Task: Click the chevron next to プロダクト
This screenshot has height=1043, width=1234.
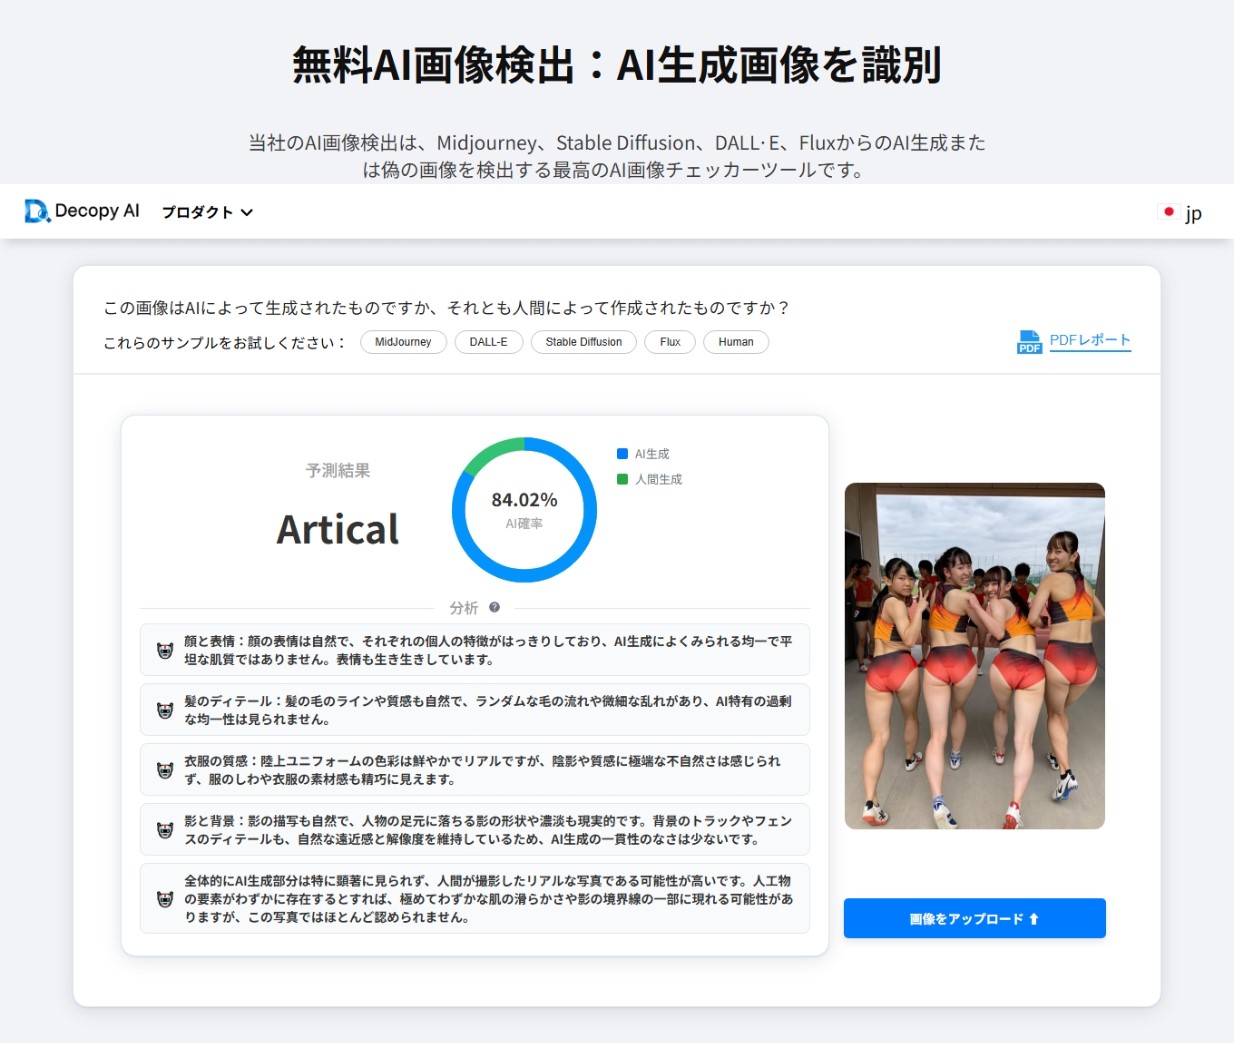Action: (x=247, y=213)
